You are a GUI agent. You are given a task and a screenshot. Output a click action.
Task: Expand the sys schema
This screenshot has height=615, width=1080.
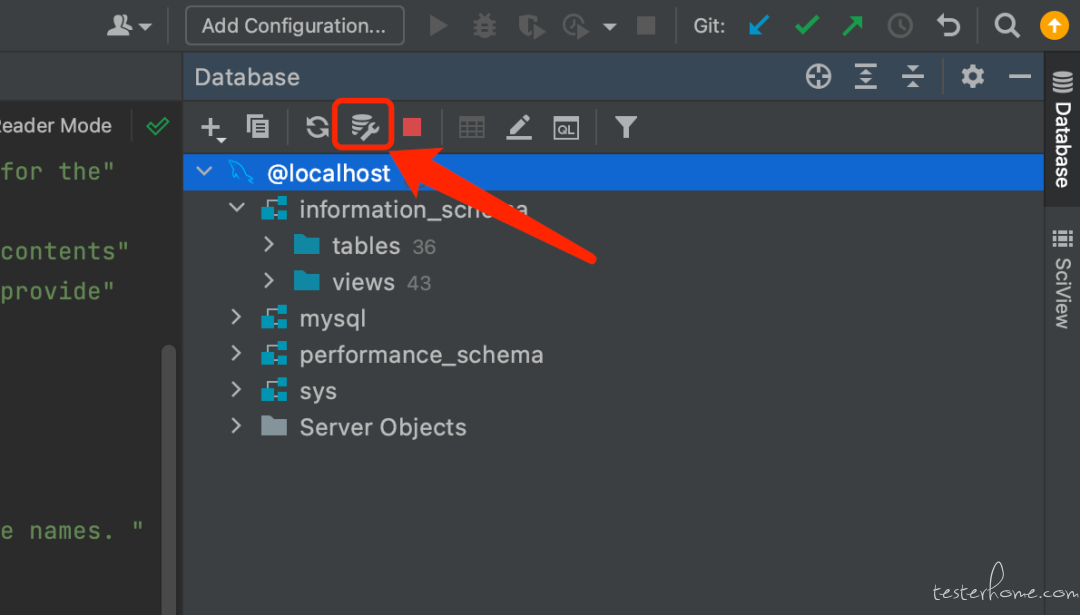pyautogui.click(x=236, y=390)
